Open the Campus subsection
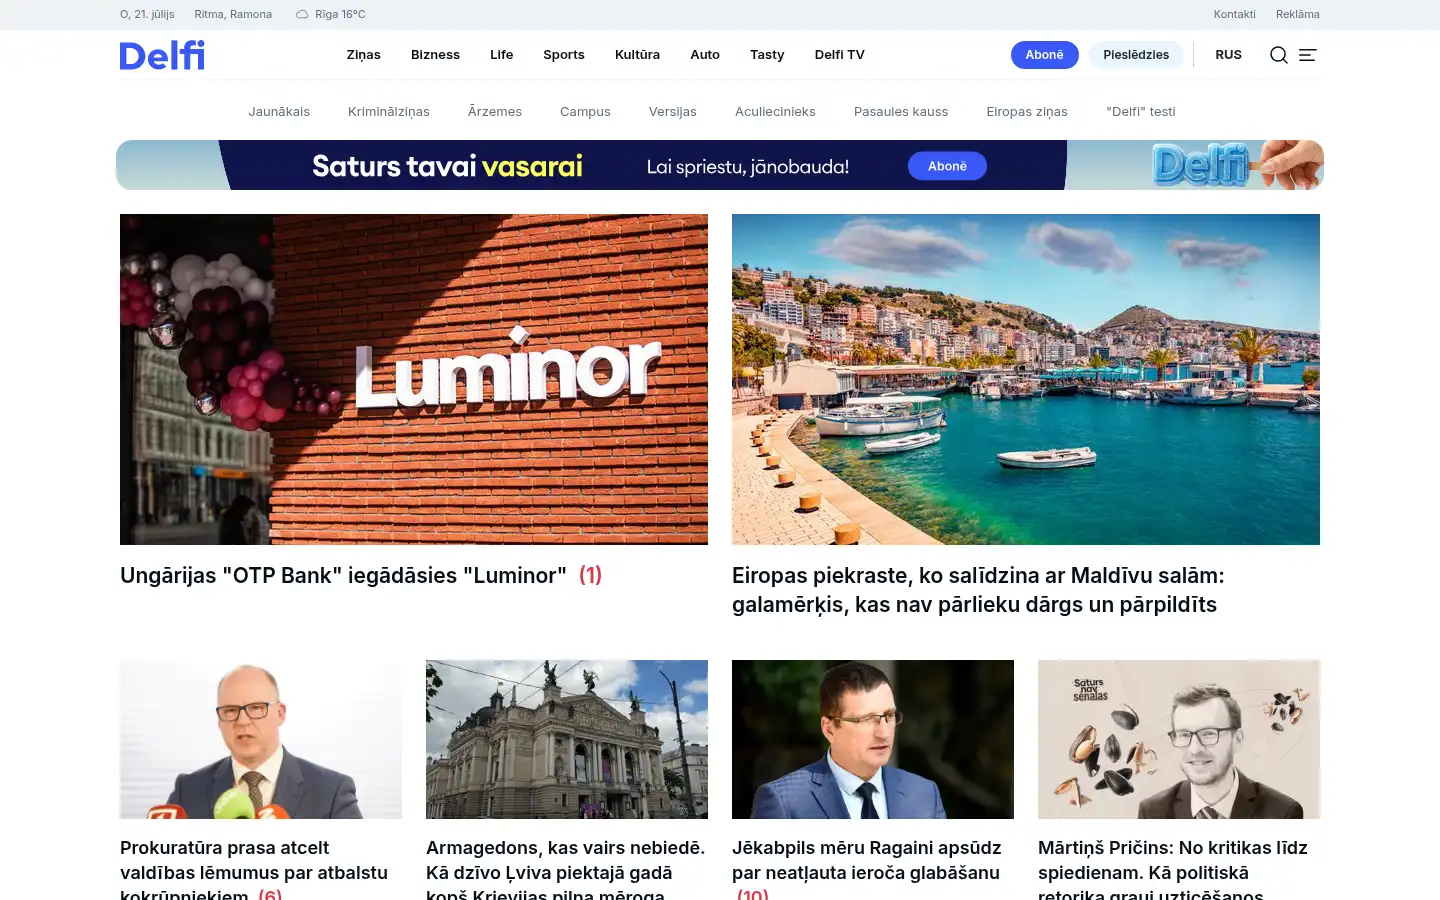1440x900 pixels. point(585,112)
